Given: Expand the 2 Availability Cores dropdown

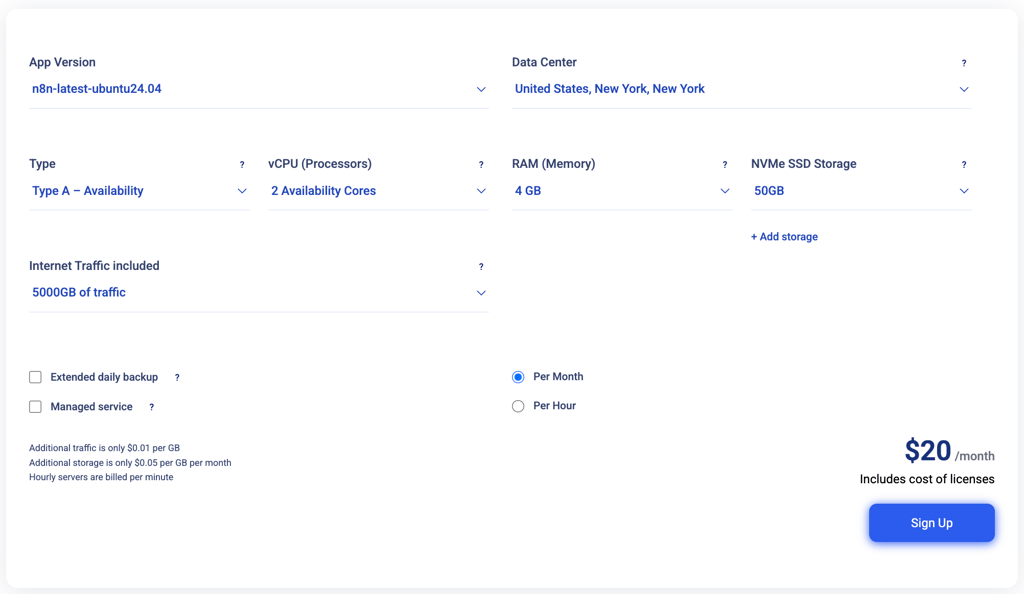Looking at the screenshot, I should 379,191.
